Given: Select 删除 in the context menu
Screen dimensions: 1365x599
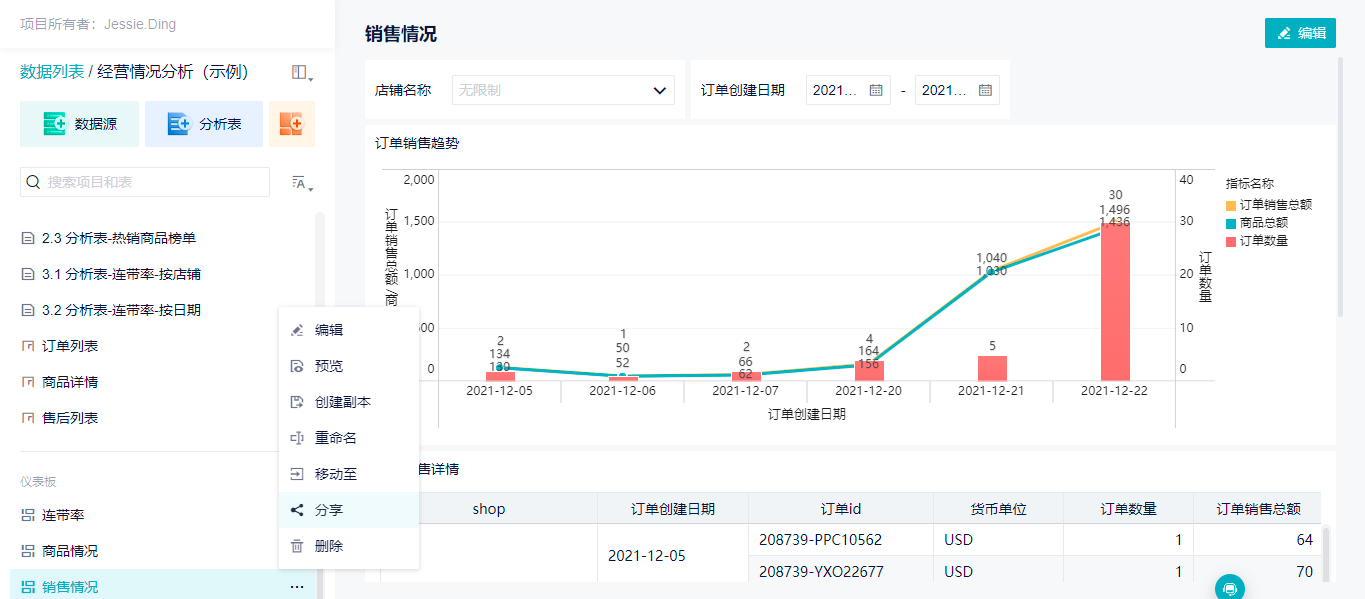Looking at the screenshot, I should [x=329, y=546].
